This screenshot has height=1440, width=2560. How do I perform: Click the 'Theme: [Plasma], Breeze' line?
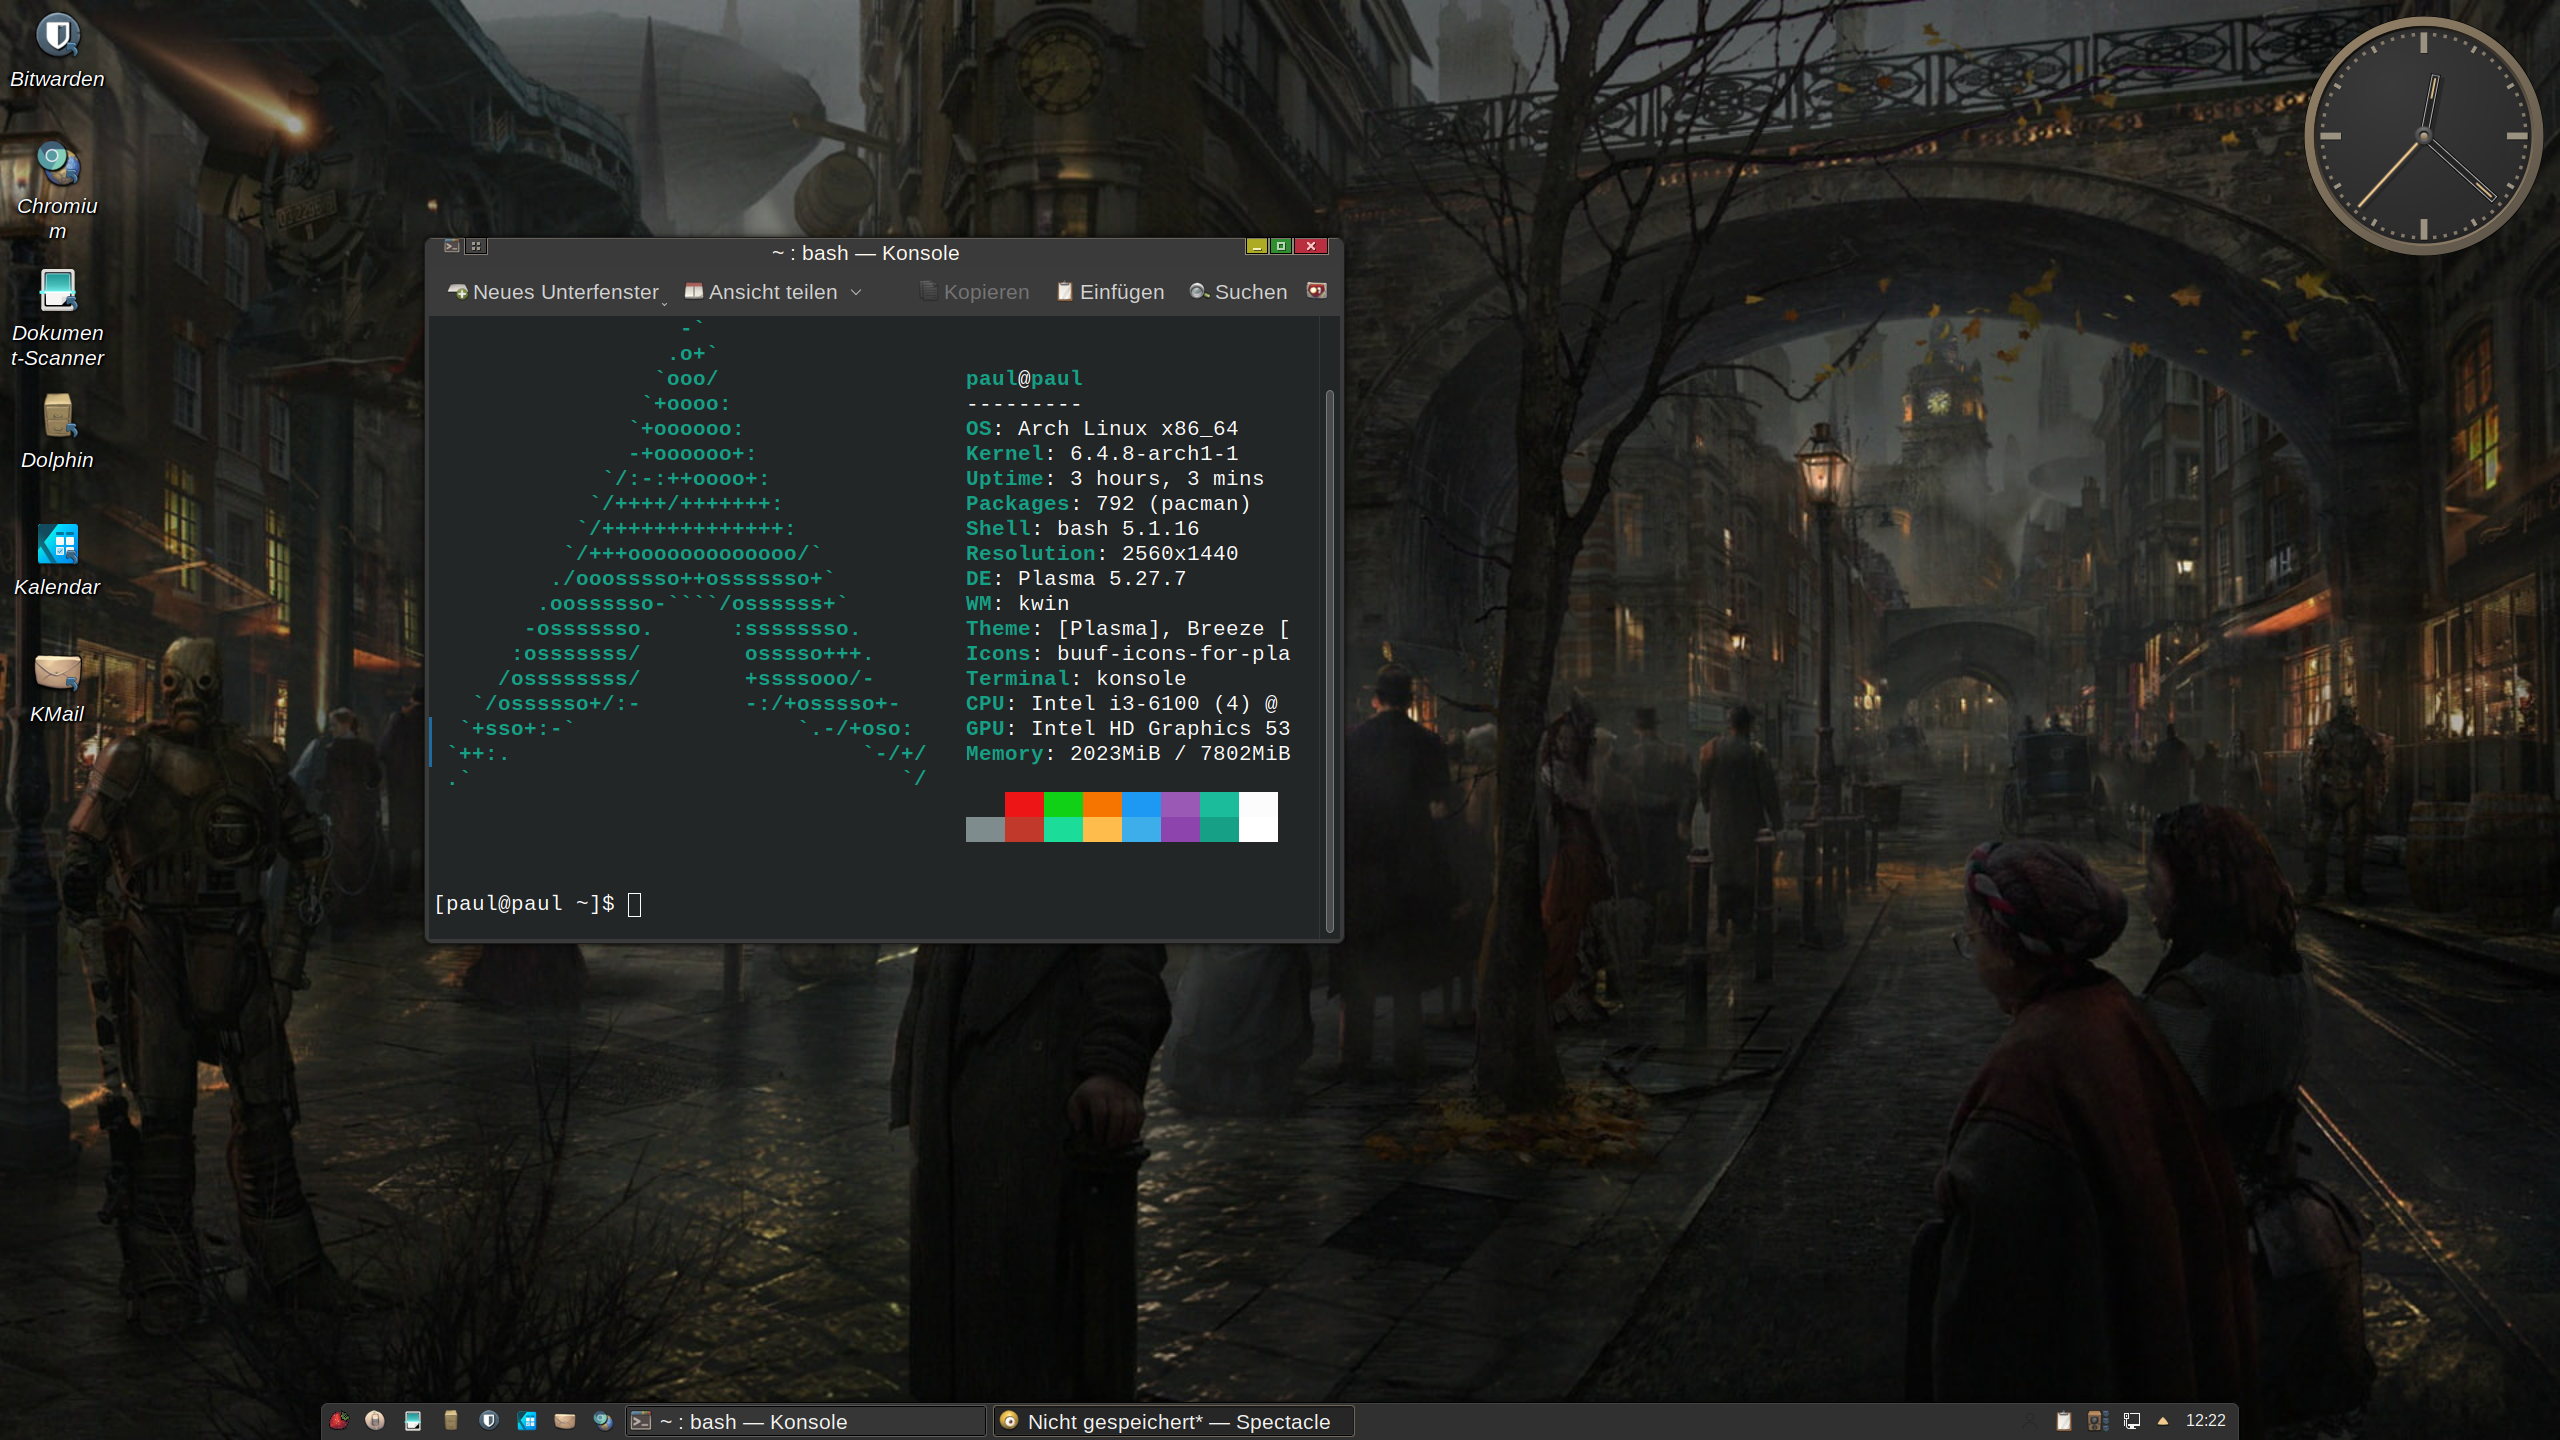(x=1128, y=629)
